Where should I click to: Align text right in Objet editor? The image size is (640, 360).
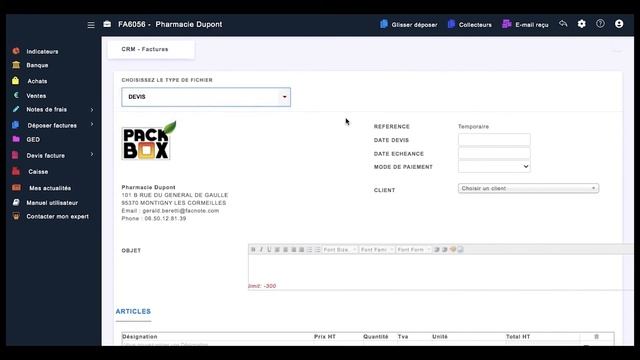(293, 250)
